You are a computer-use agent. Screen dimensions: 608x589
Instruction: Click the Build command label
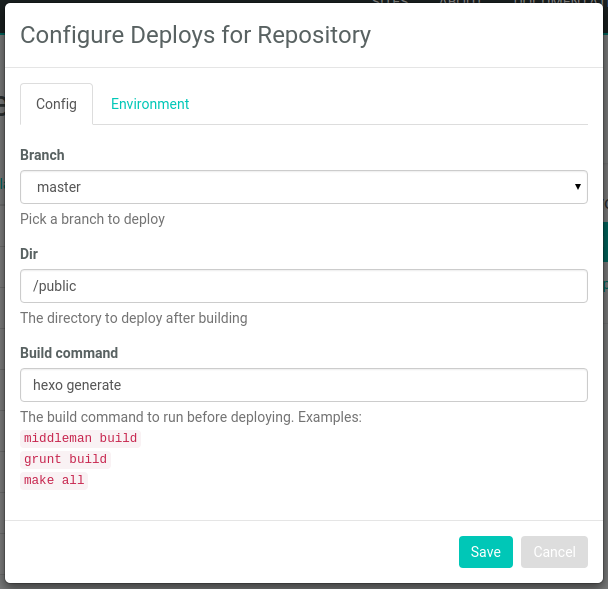tap(69, 353)
